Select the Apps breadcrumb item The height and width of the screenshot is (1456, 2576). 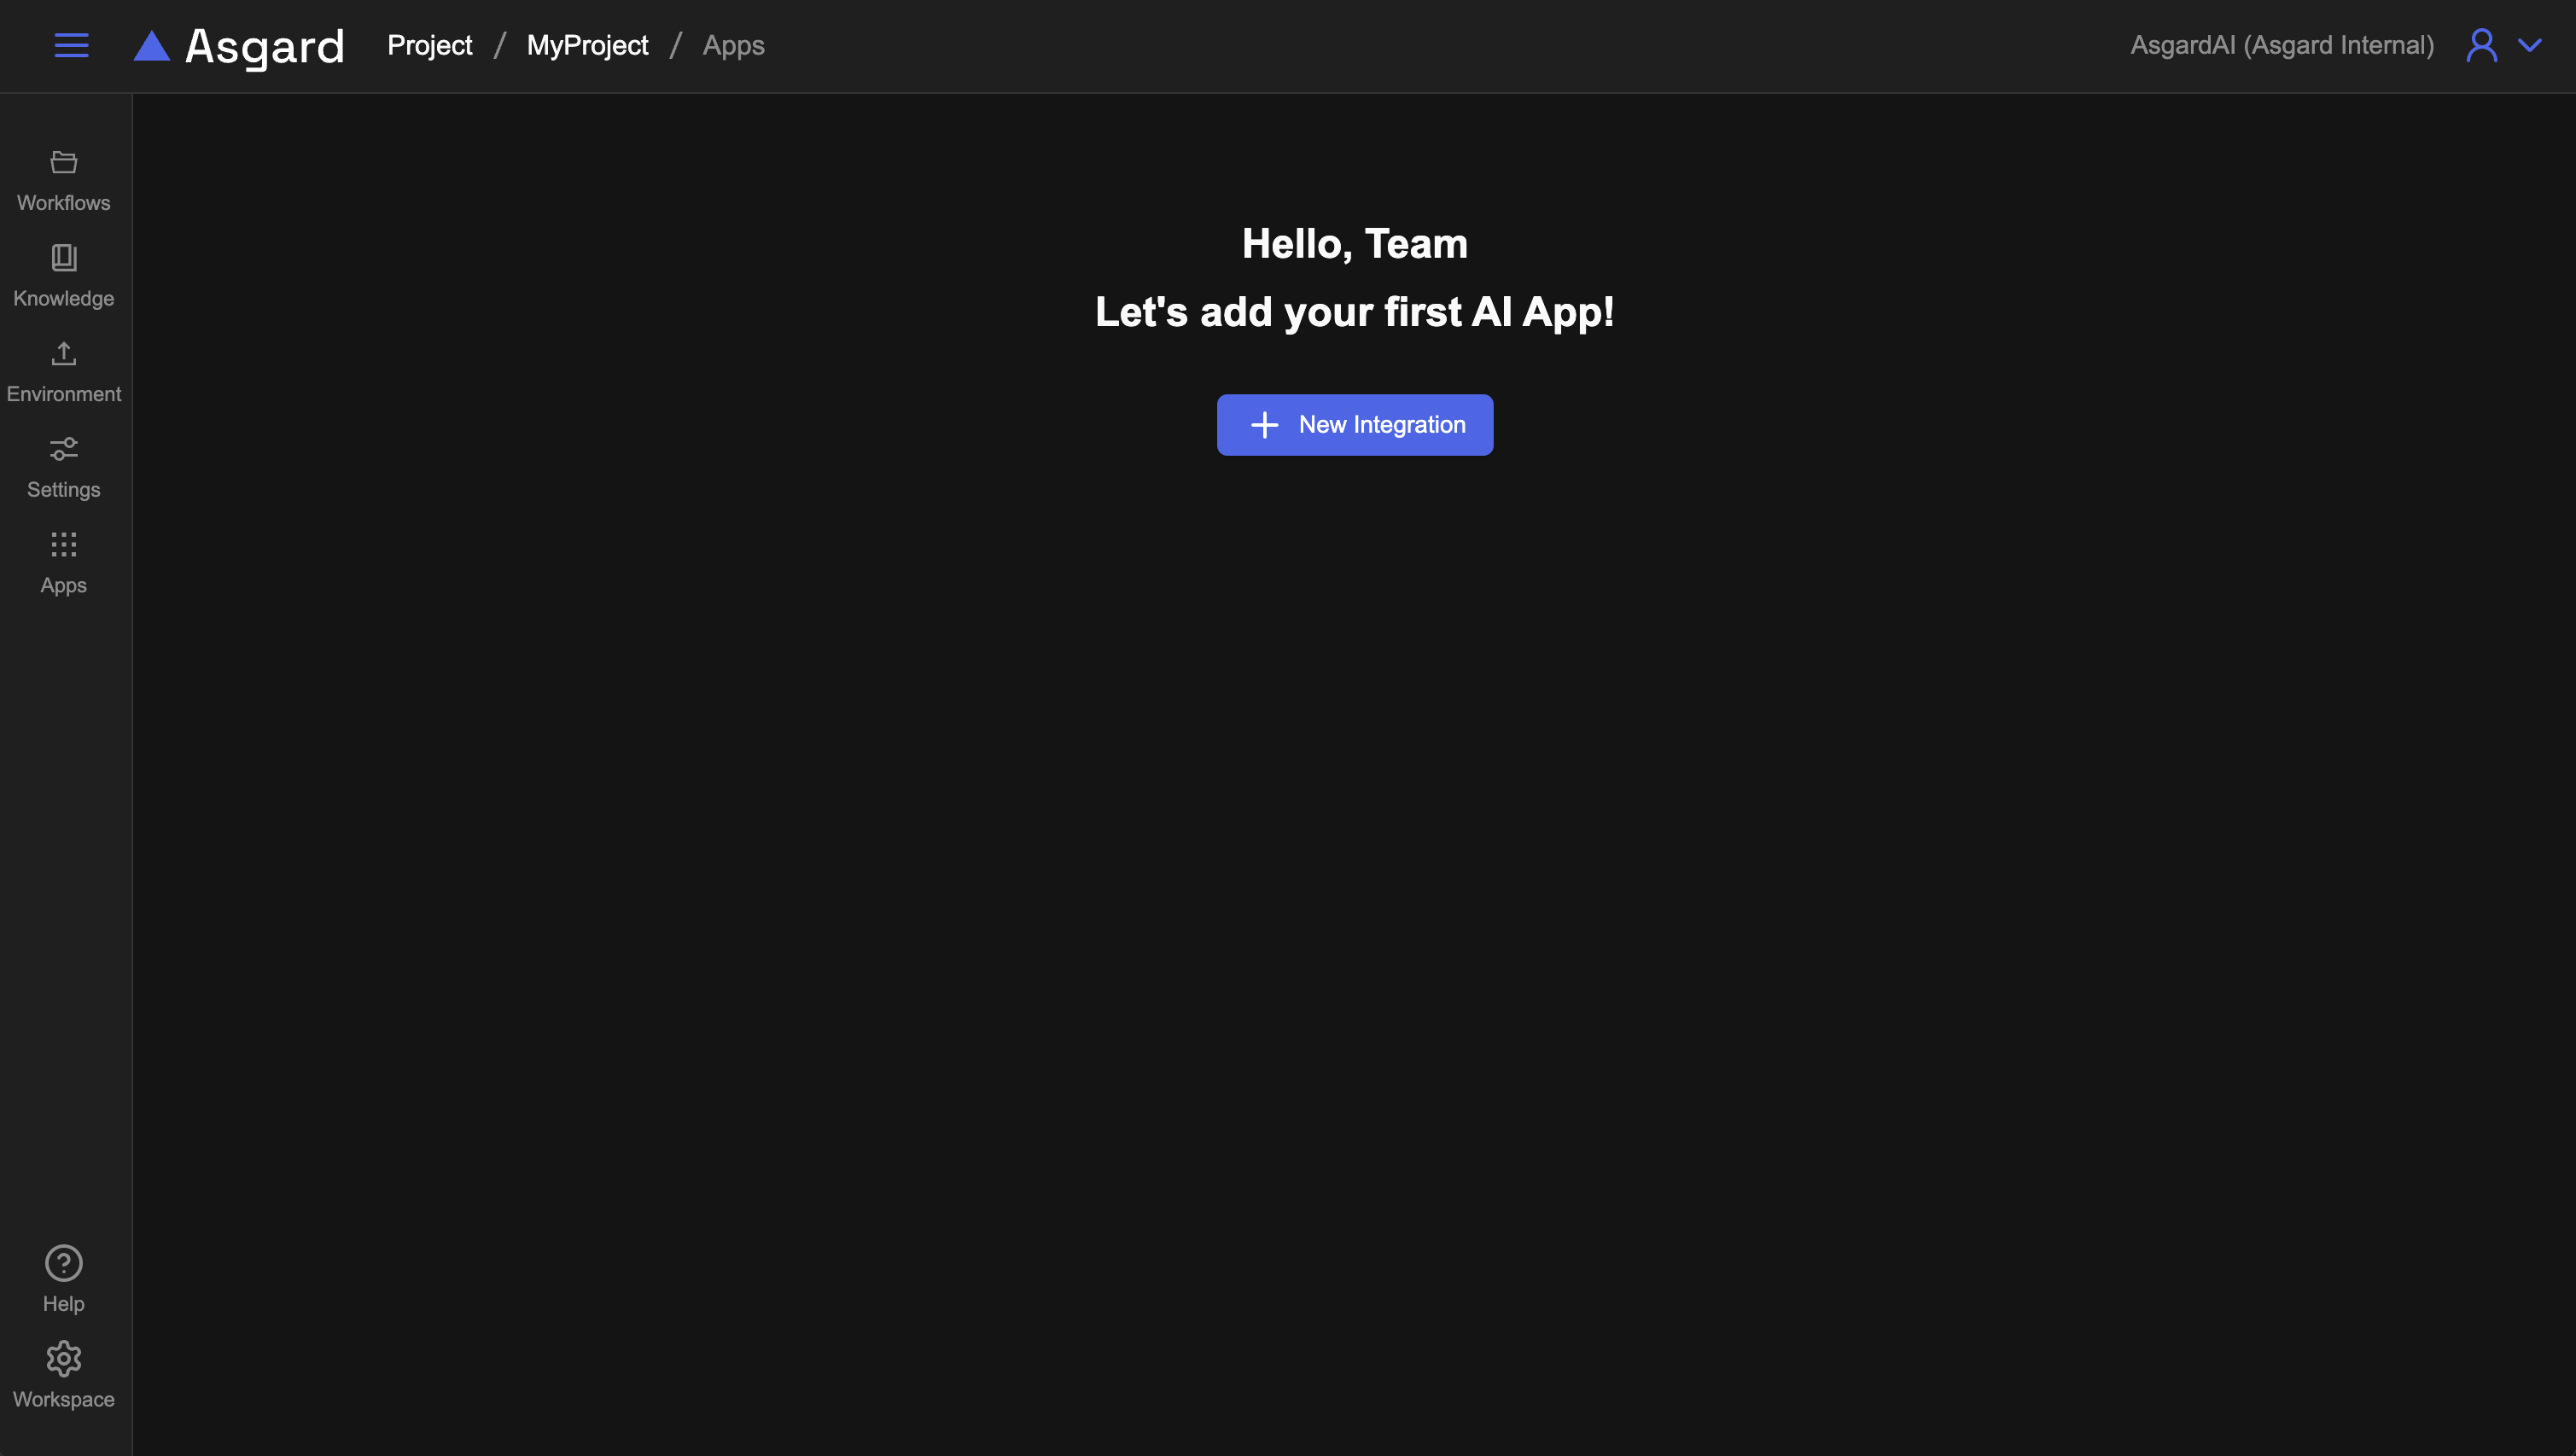[x=733, y=45]
